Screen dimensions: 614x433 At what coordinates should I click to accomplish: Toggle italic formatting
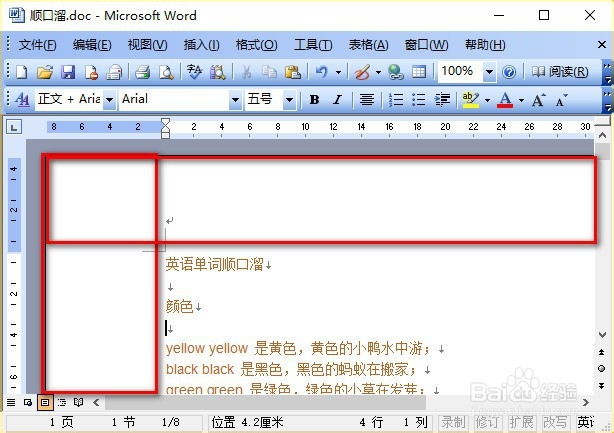tap(338, 99)
